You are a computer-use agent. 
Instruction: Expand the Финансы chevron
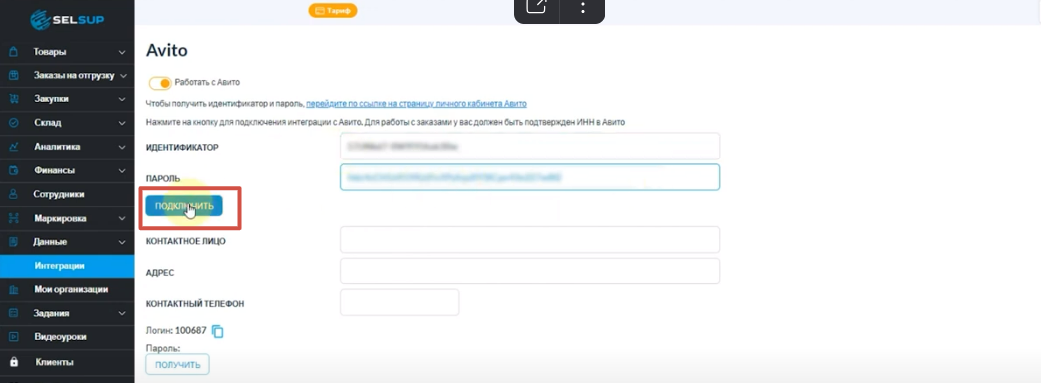(121, 171)
